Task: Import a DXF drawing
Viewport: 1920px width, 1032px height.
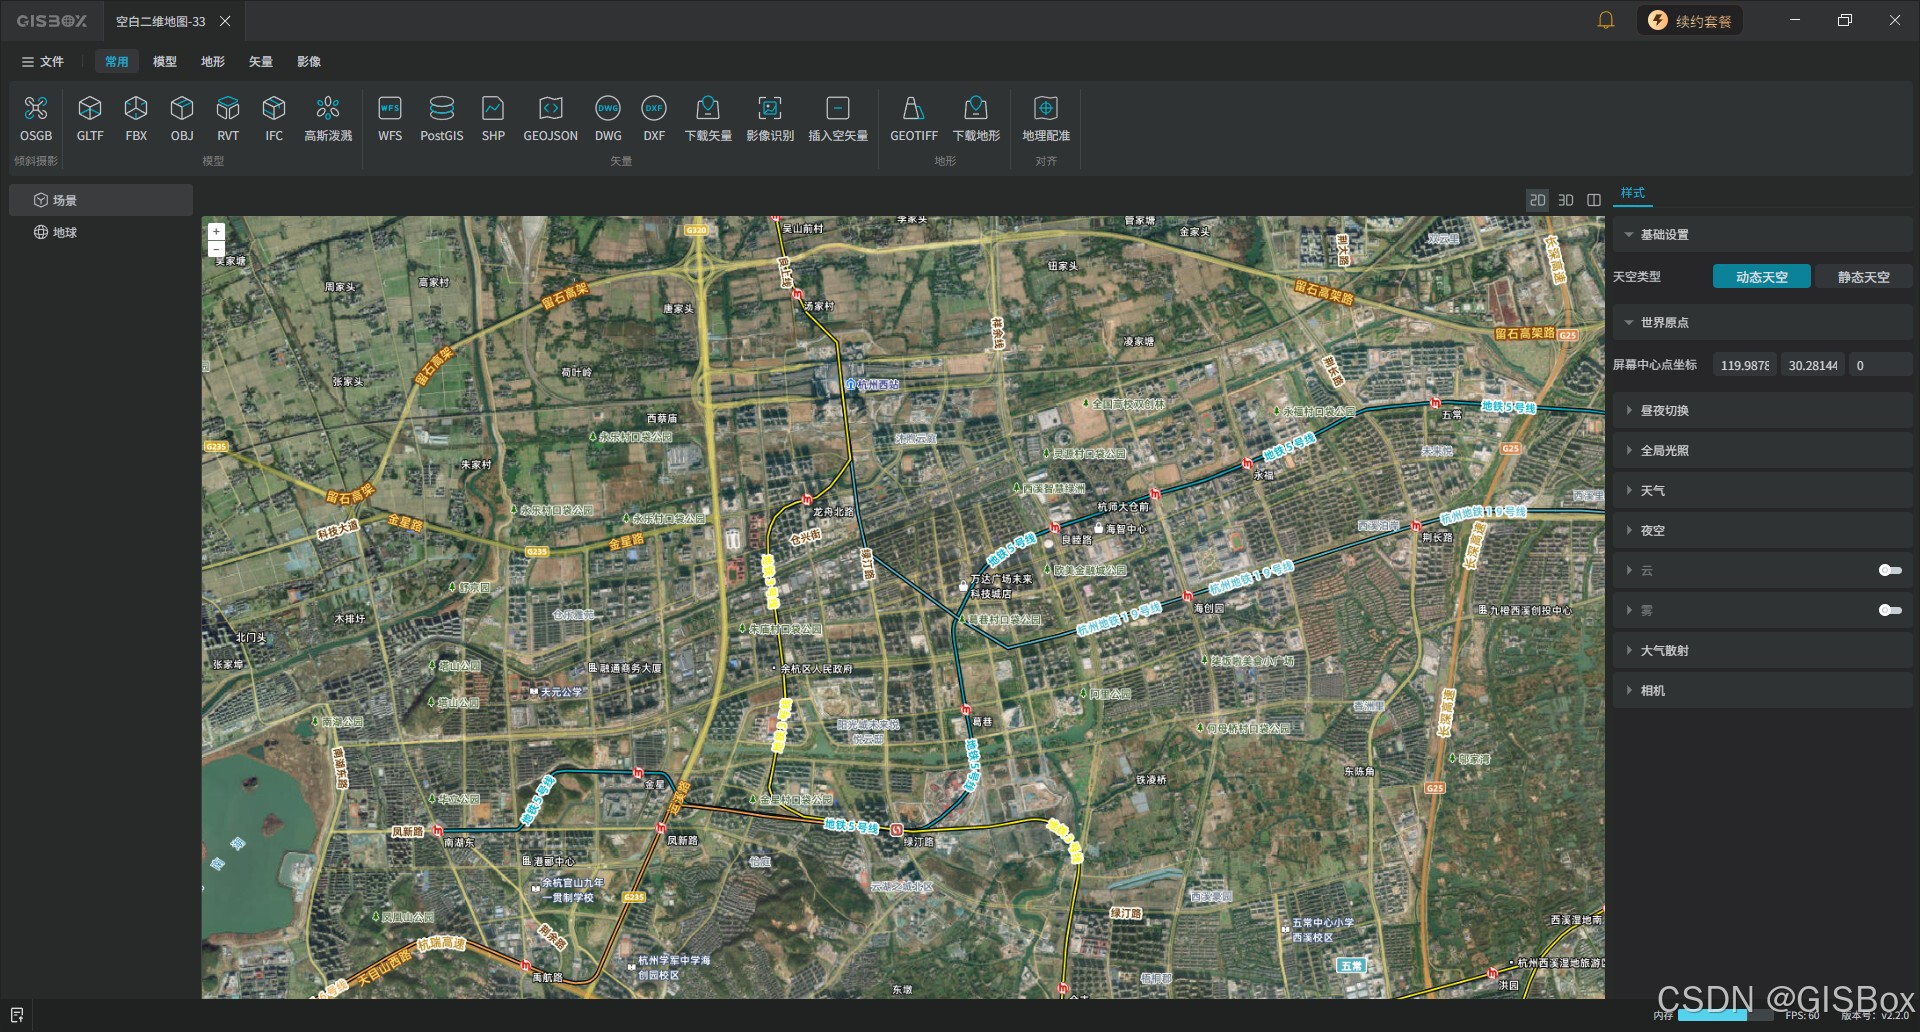Action: (654, 118)
